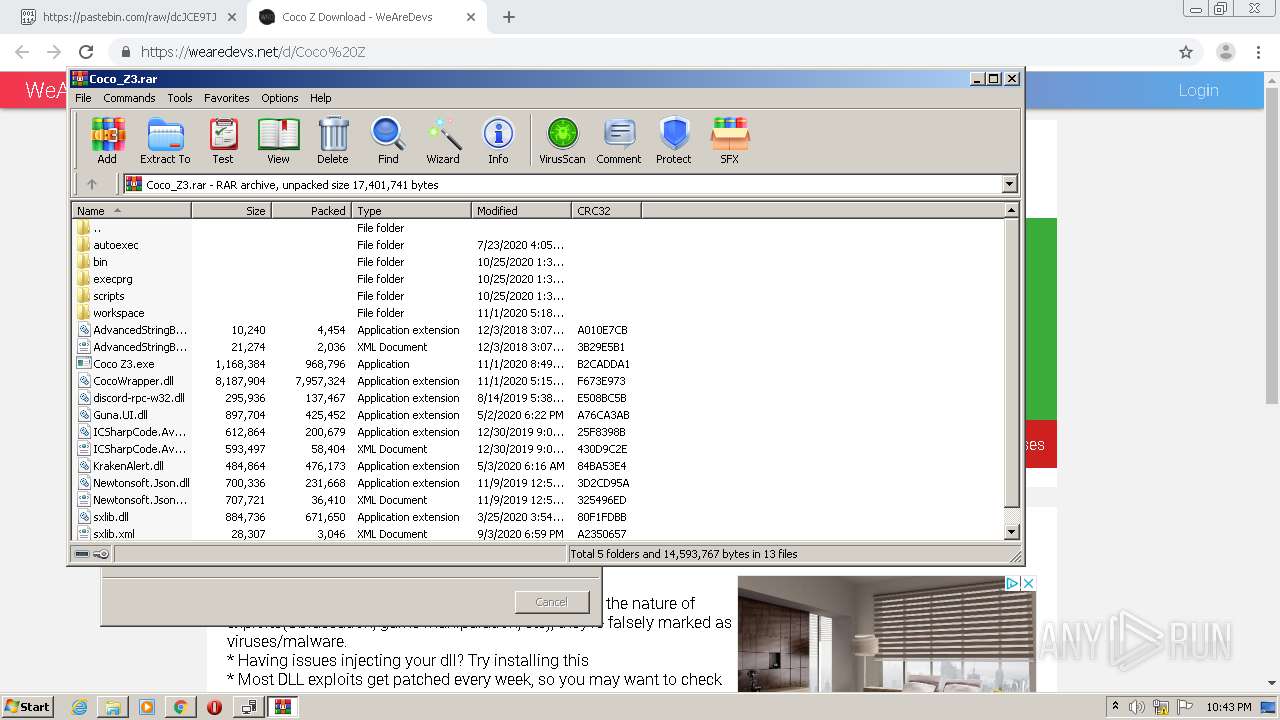Click the View file icon
The height and width of the screenshot is (720, 1280).
coord(278,140)
